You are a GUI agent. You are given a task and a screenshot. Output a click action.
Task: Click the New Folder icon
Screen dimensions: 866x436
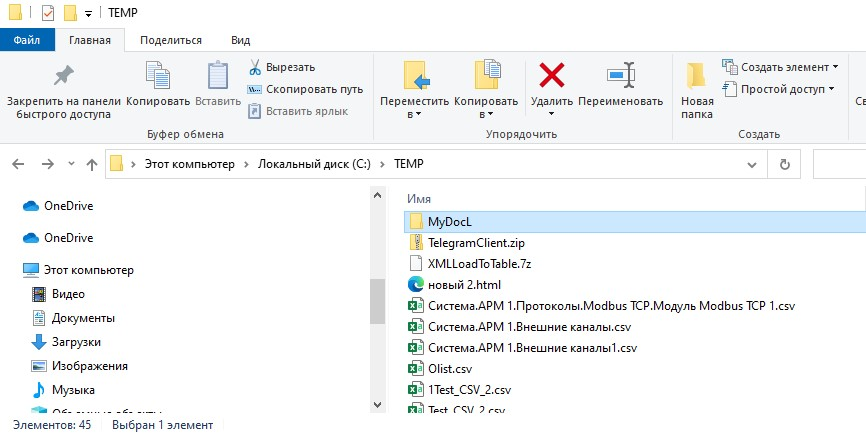pos(697,76)
